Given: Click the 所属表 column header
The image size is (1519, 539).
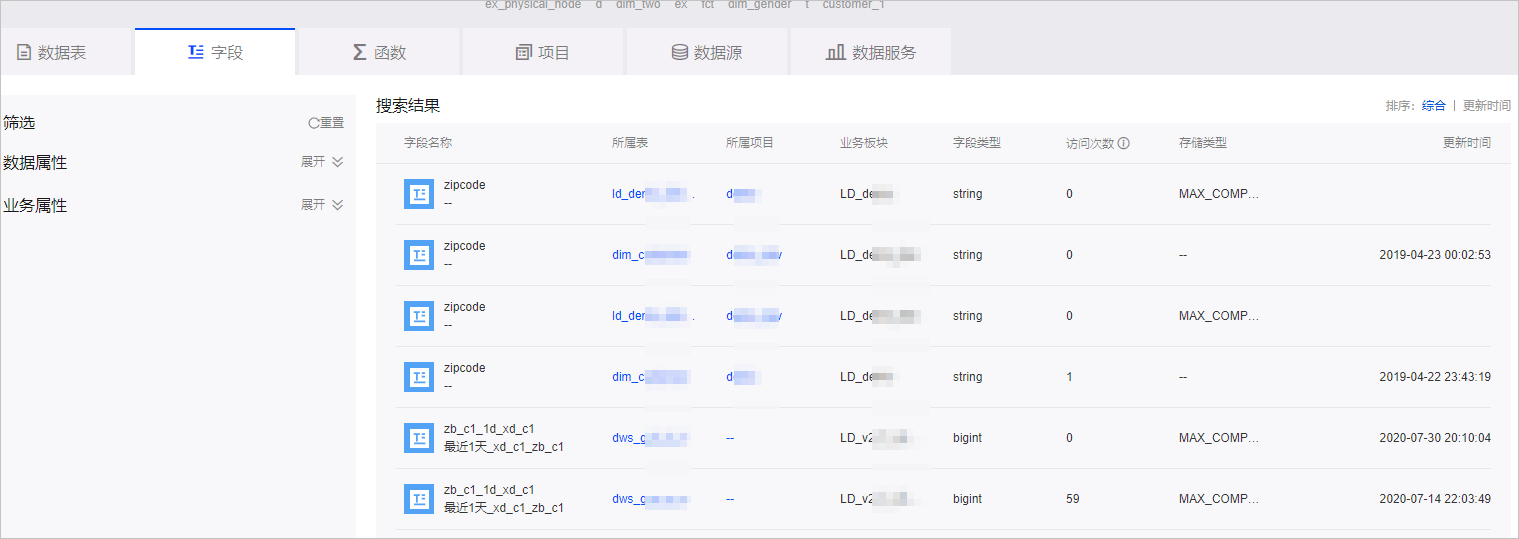Looking at the screenshot, I should coord(630,143).
